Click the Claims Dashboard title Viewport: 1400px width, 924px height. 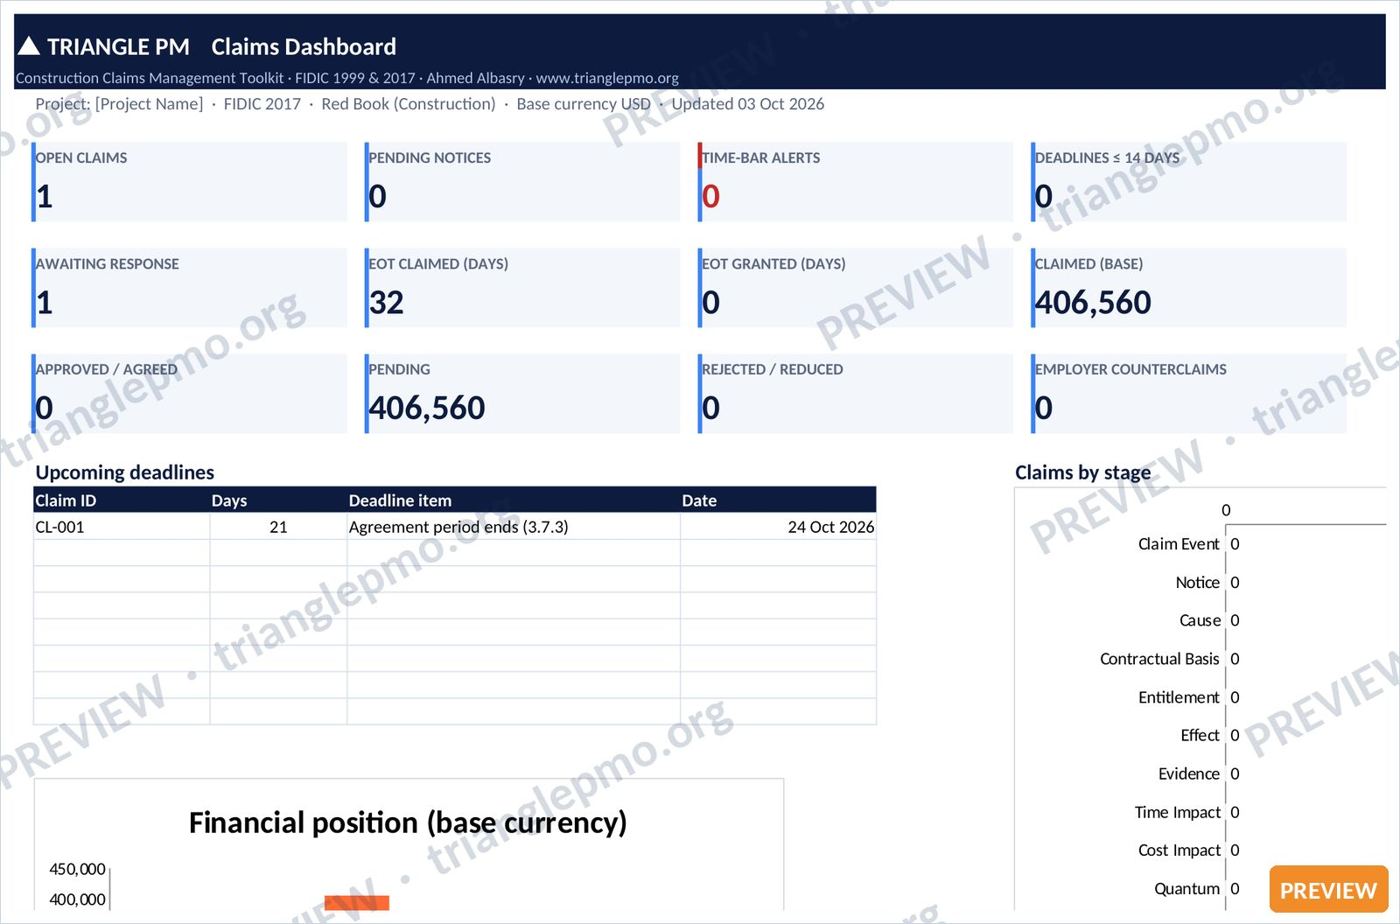(x=304, y=46)
